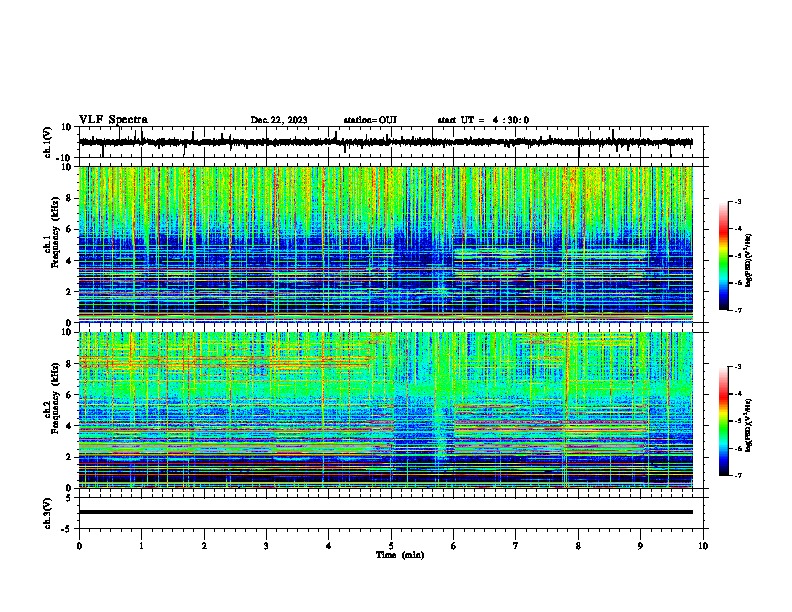This screenshot has height=612, width=792.
Task: Click the ch.3 flat black trace
Action: pyautogui.click(x=386, y=512)
